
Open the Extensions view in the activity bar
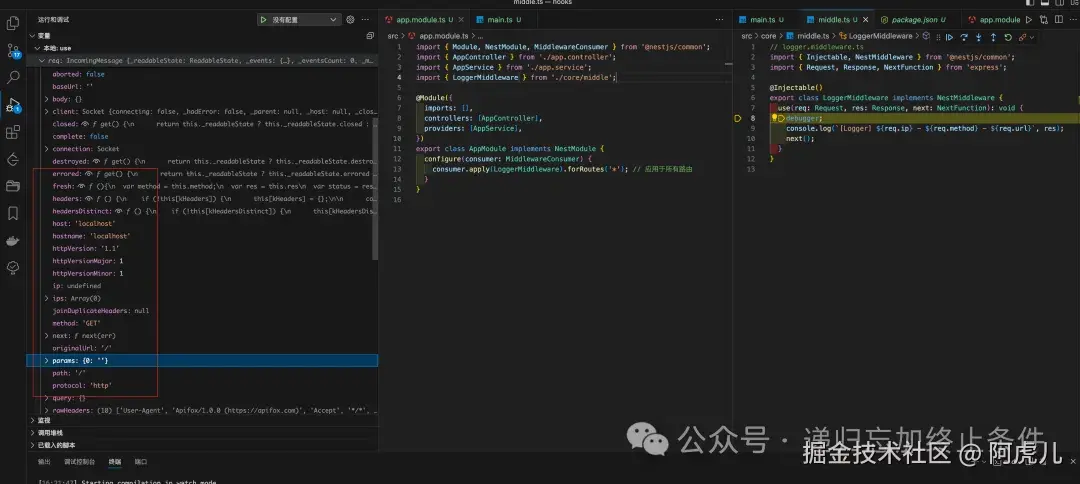coord(12,132)
